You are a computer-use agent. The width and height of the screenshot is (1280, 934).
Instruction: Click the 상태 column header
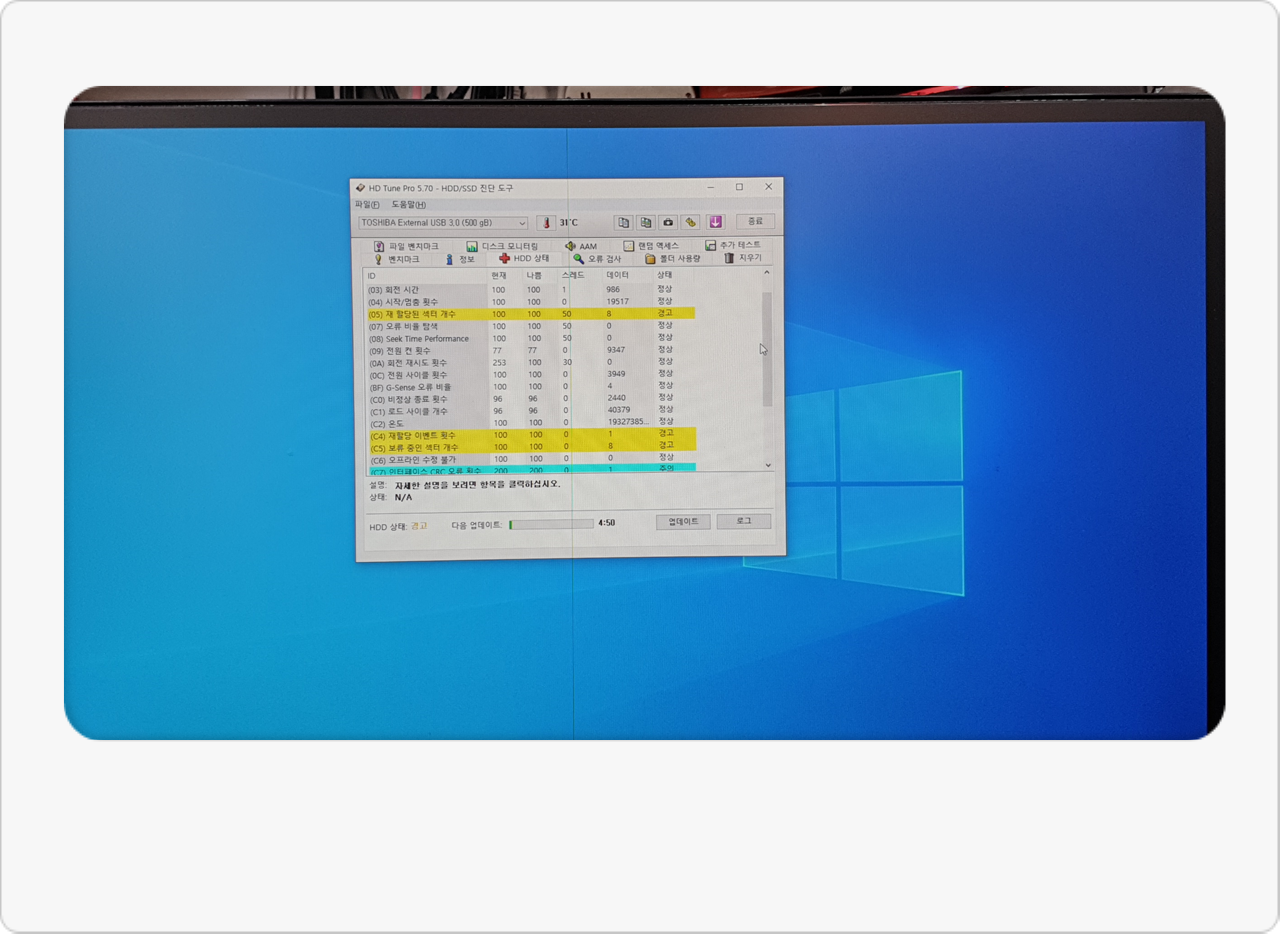coord(673,274)
